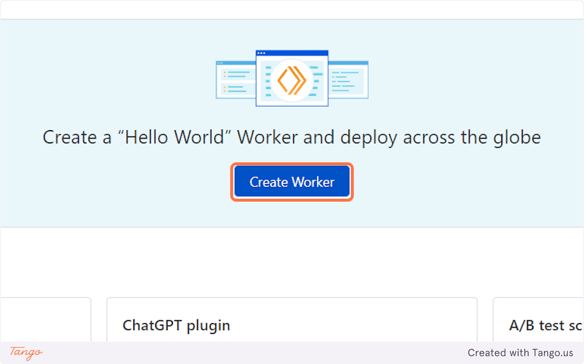Viewport: 584px width, 364px height.
Task: Select the A/B test template card
Action: tap(539, 320)
